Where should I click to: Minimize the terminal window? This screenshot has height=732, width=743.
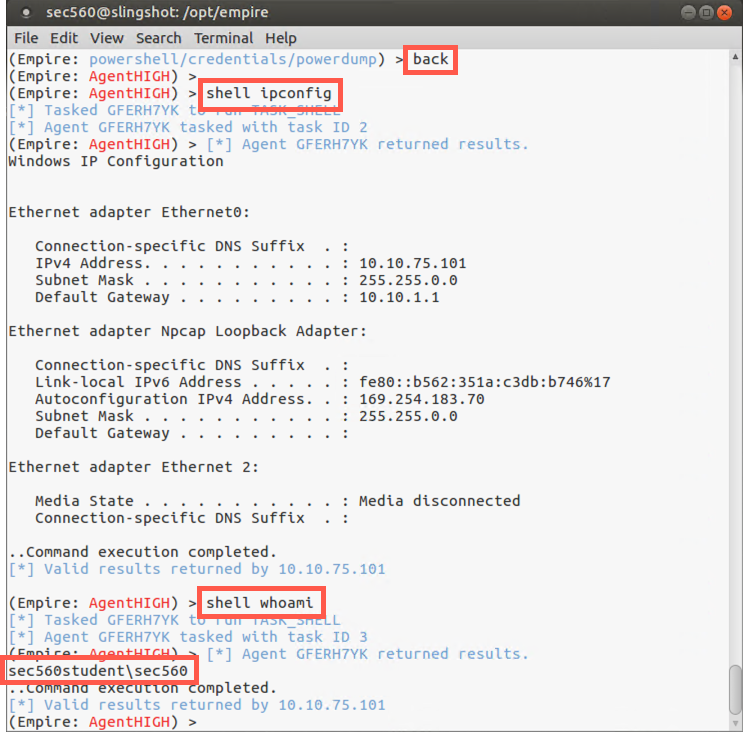688,12
